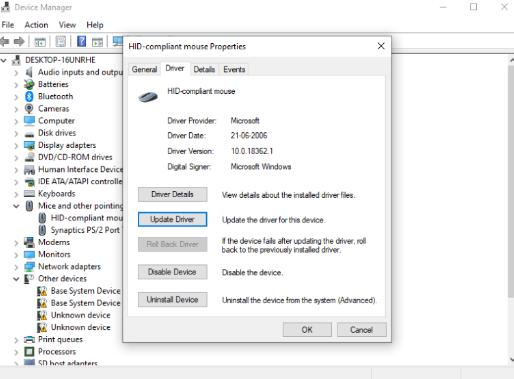Expand the Print queues node chevron
The width and height of the screenshot is (514, 379).
[16, 340]
